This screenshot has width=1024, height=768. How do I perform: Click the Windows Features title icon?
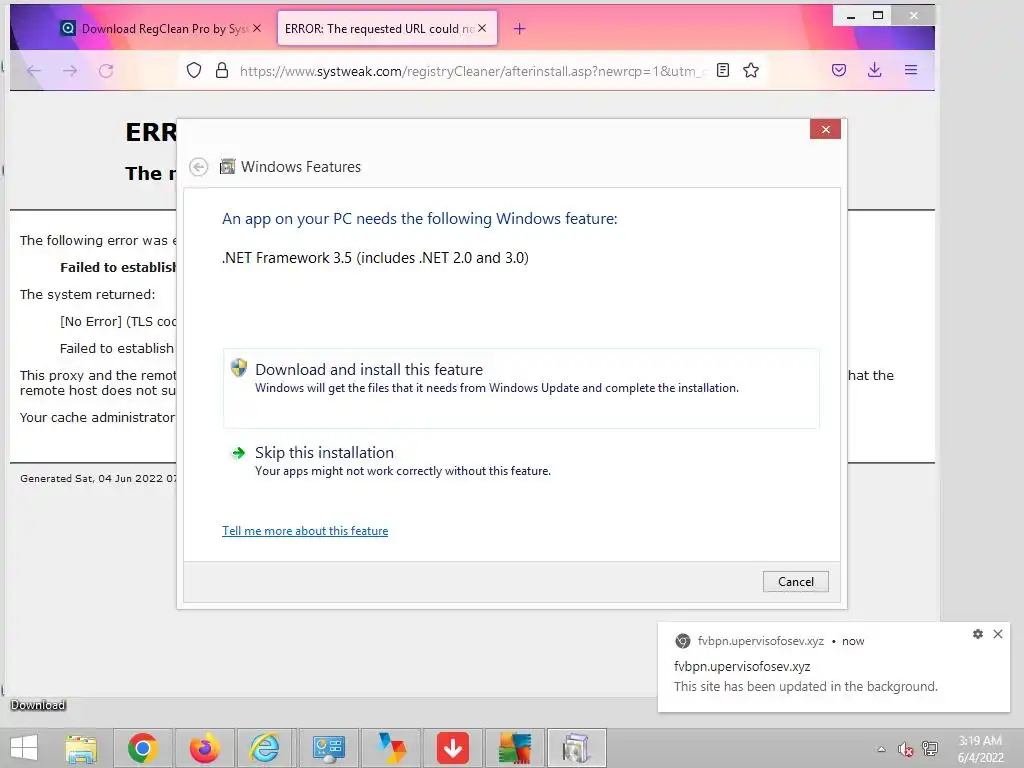click(227, 167)
